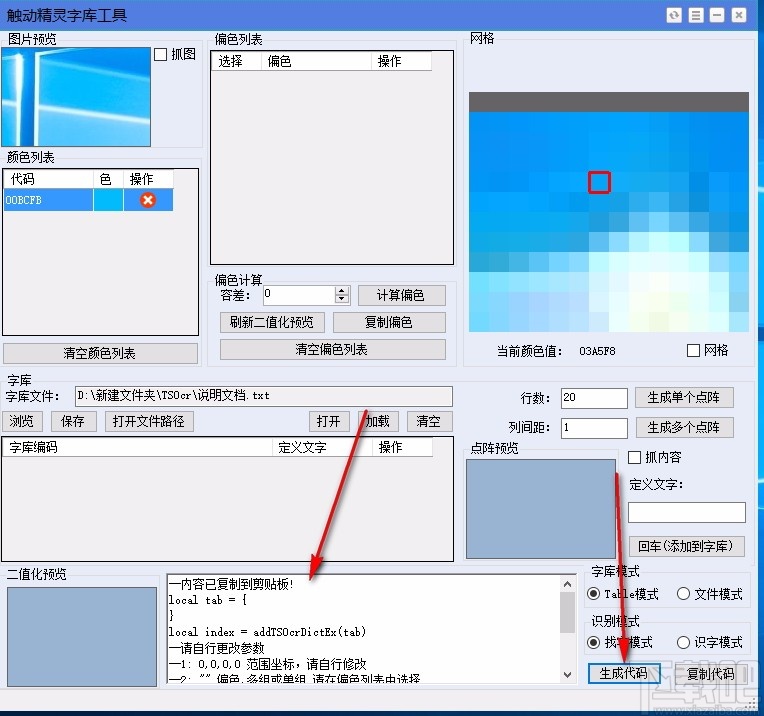This screenshot has height=716, width=764.
Task: Click 打开文件路径 button
Action: (149, 421)
